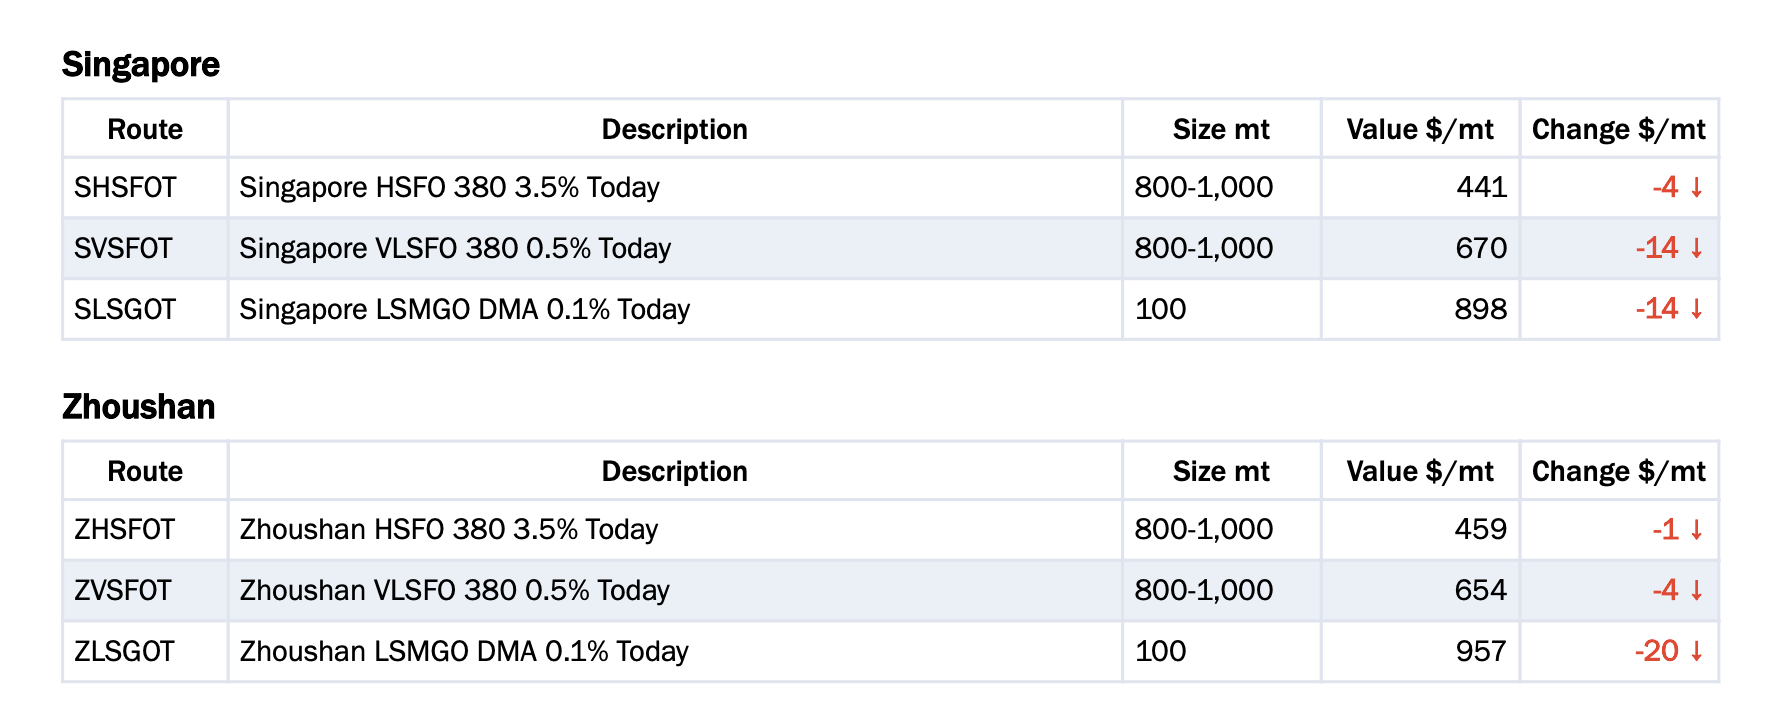Click the red down arrow in SHSFOT row
Image resolution: width=1791 pixels, height=705 pixels.
pyautogui.click(x=1697, y=188)
